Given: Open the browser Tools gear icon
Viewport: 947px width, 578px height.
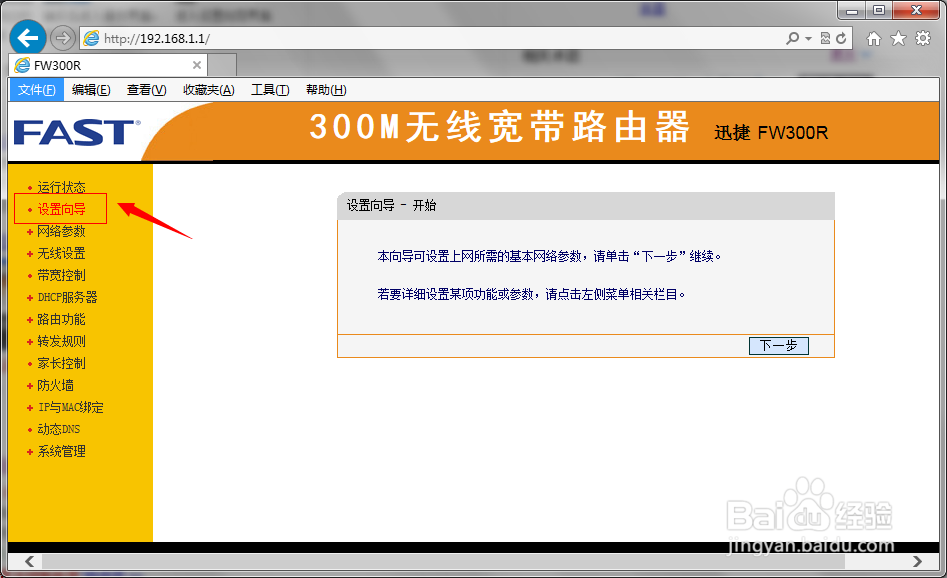Looking at the screenshot, I should click(923, 39).
